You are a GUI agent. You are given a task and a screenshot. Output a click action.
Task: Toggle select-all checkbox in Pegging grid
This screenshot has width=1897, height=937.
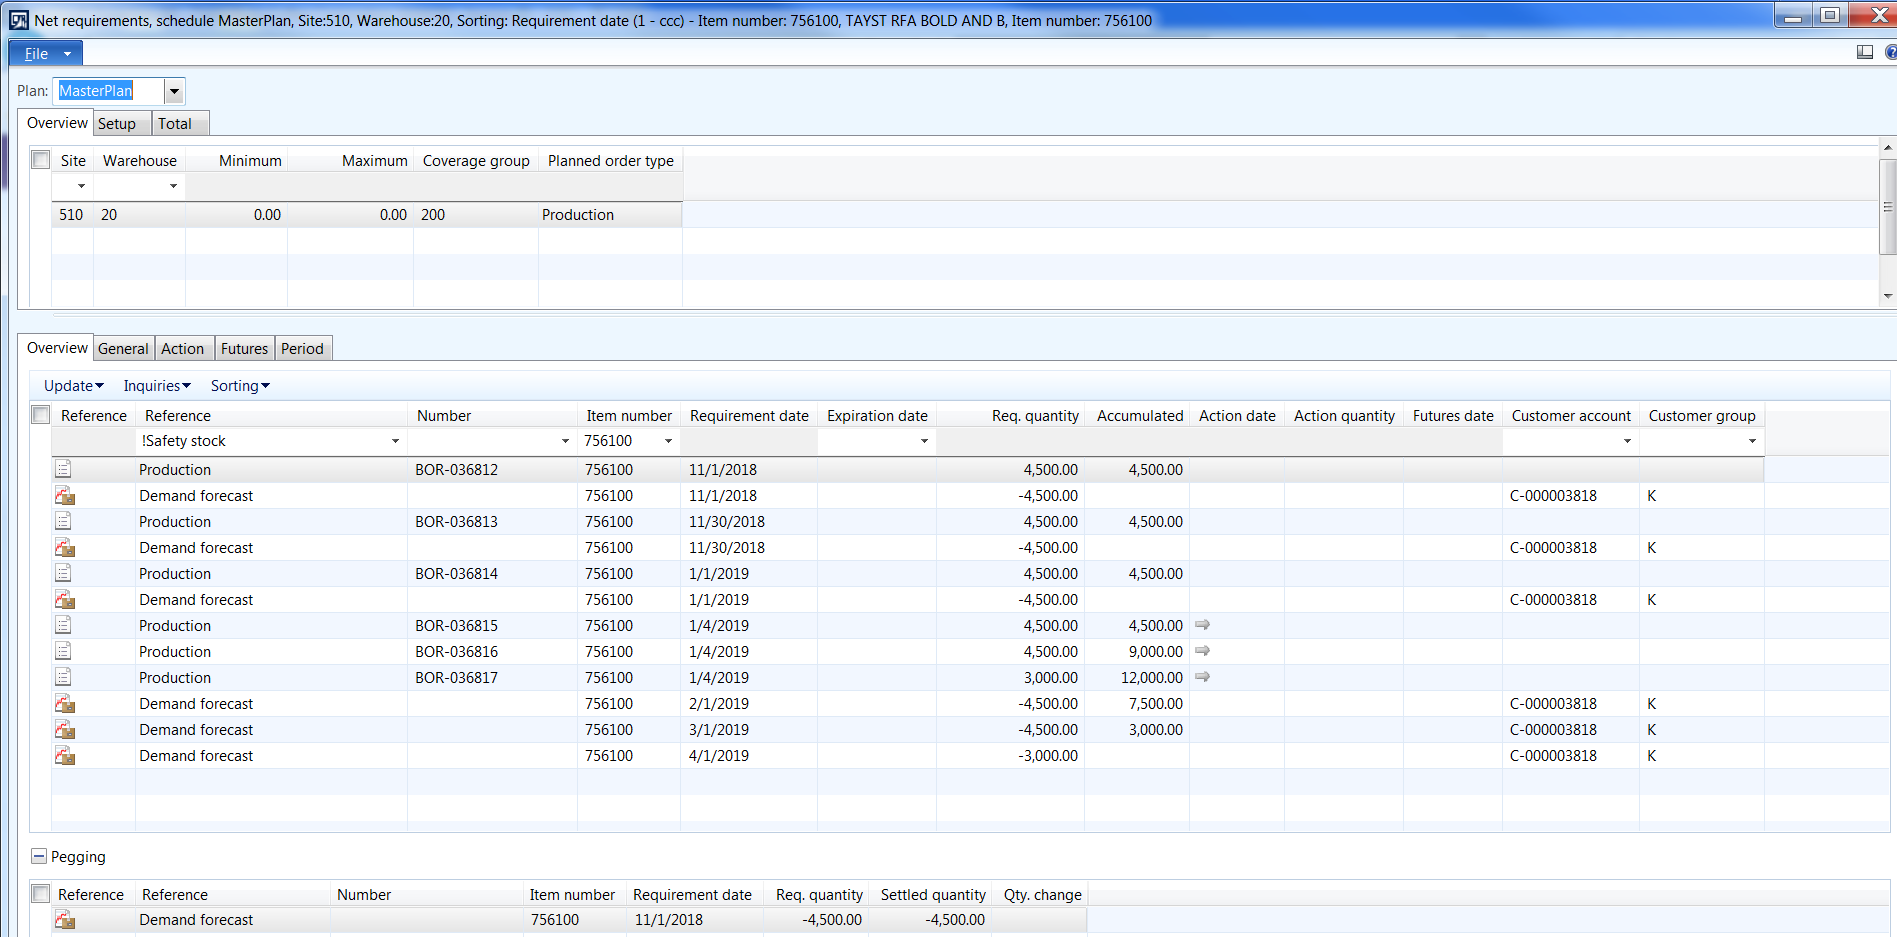(x=41, y=894)
